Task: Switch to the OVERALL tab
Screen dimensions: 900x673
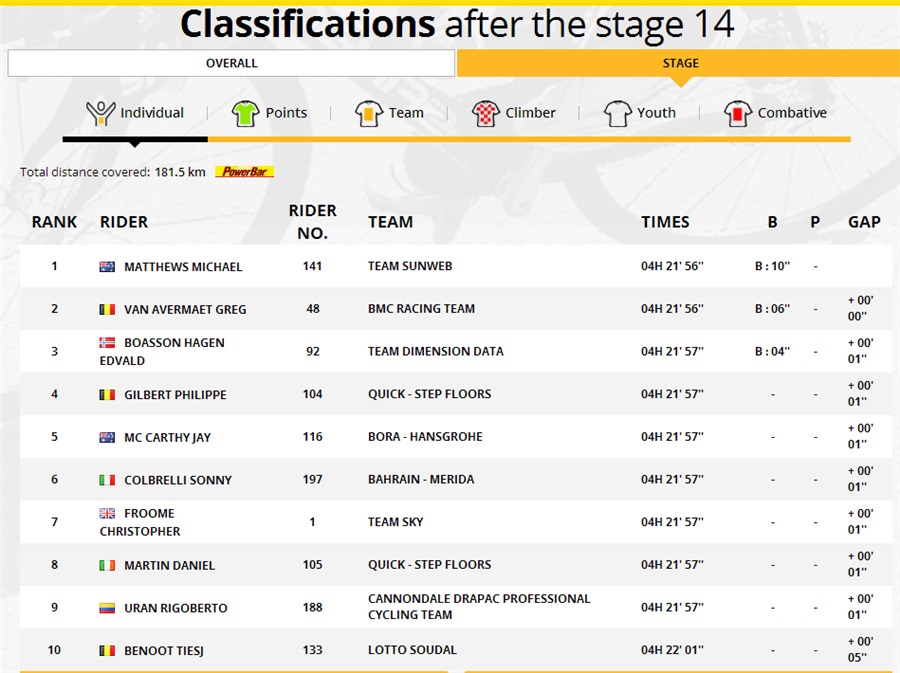Action: [x=231, y=63]
